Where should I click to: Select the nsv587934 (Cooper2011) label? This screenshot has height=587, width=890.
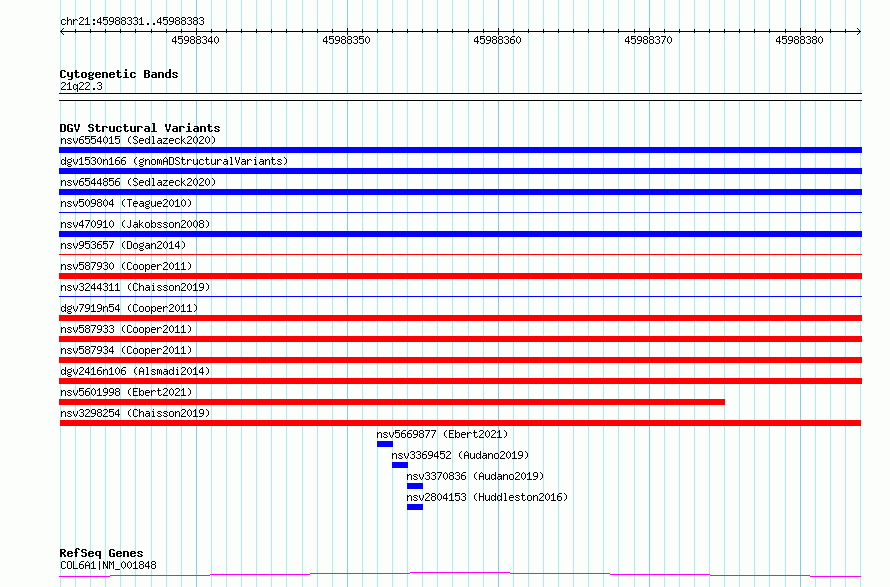[x=126, y=350]
